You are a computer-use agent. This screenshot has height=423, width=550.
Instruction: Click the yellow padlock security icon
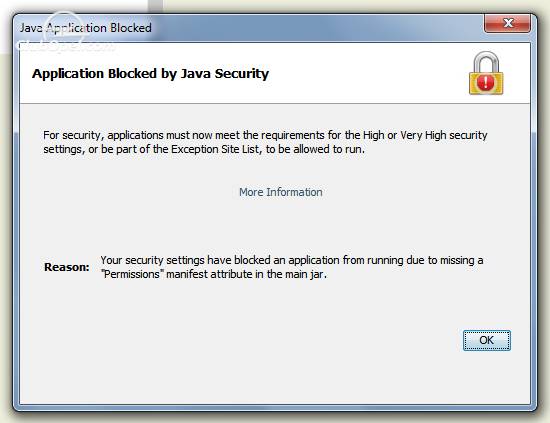pos(486,73)
